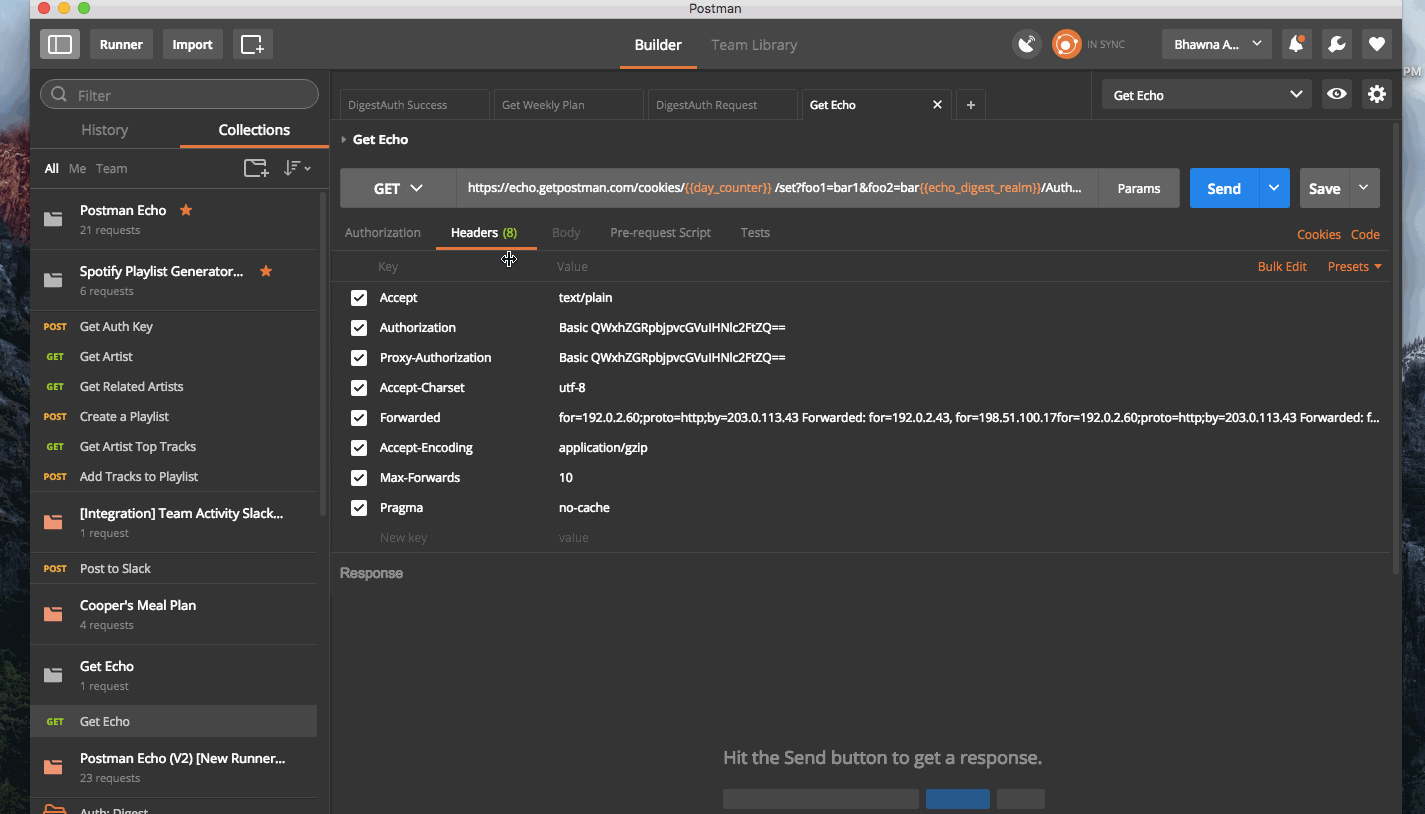Filter collections by Team
Viewport: 1425px width, 814px height.
(x=112, y=168)
